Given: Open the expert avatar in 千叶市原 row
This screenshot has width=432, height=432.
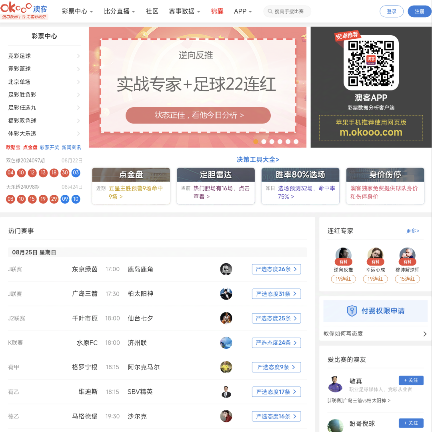Looking at the screenshot, I should [226, 318].
